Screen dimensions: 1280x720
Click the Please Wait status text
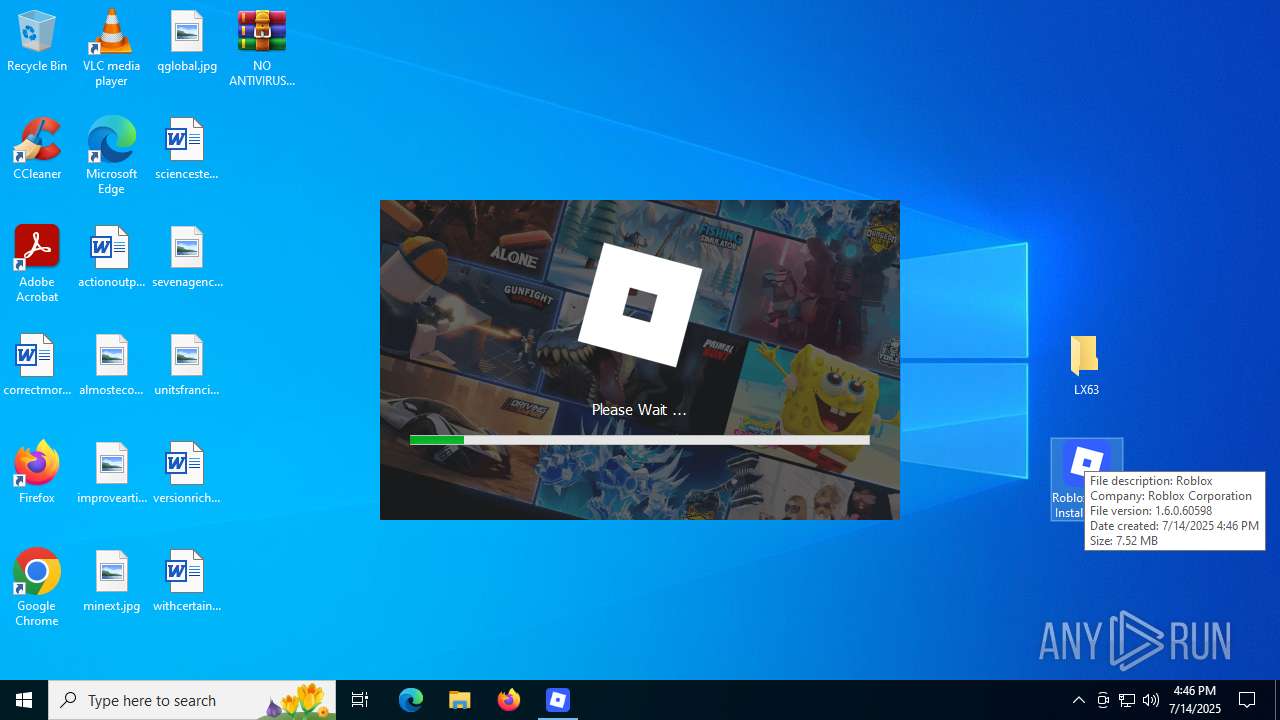click(x=639, y=410)
